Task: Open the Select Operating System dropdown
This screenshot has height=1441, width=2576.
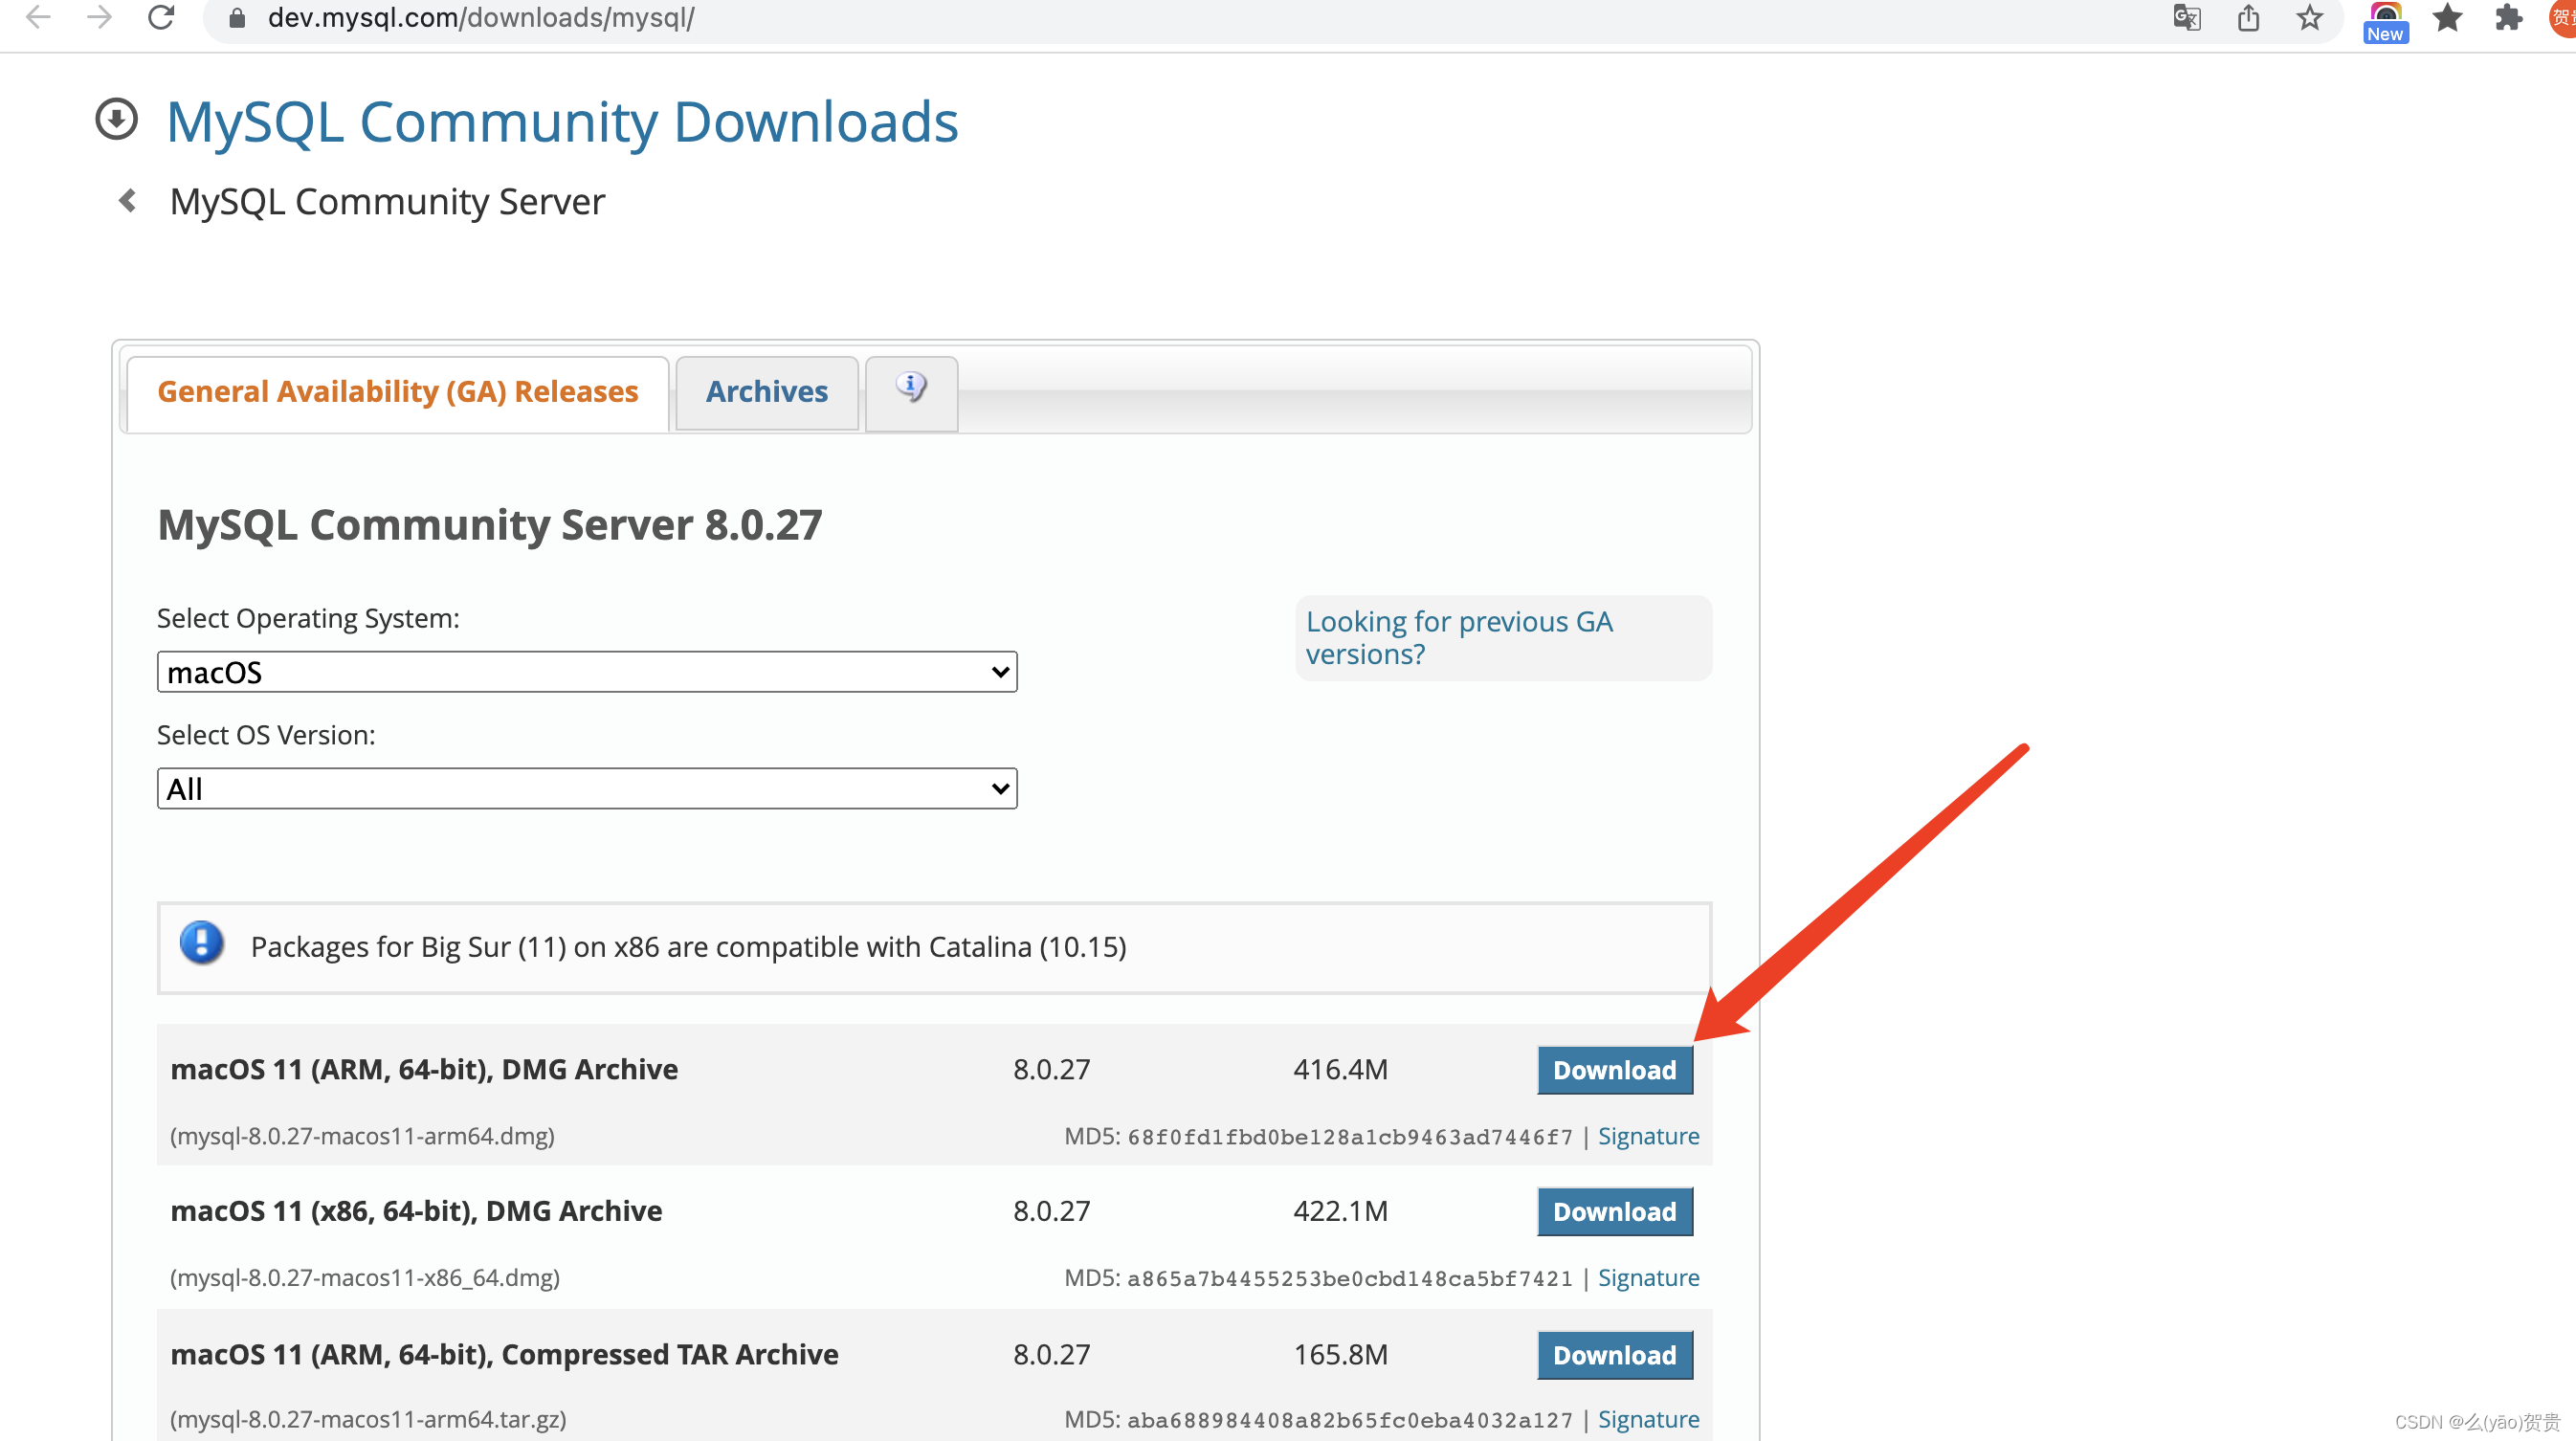Action: 587,672
